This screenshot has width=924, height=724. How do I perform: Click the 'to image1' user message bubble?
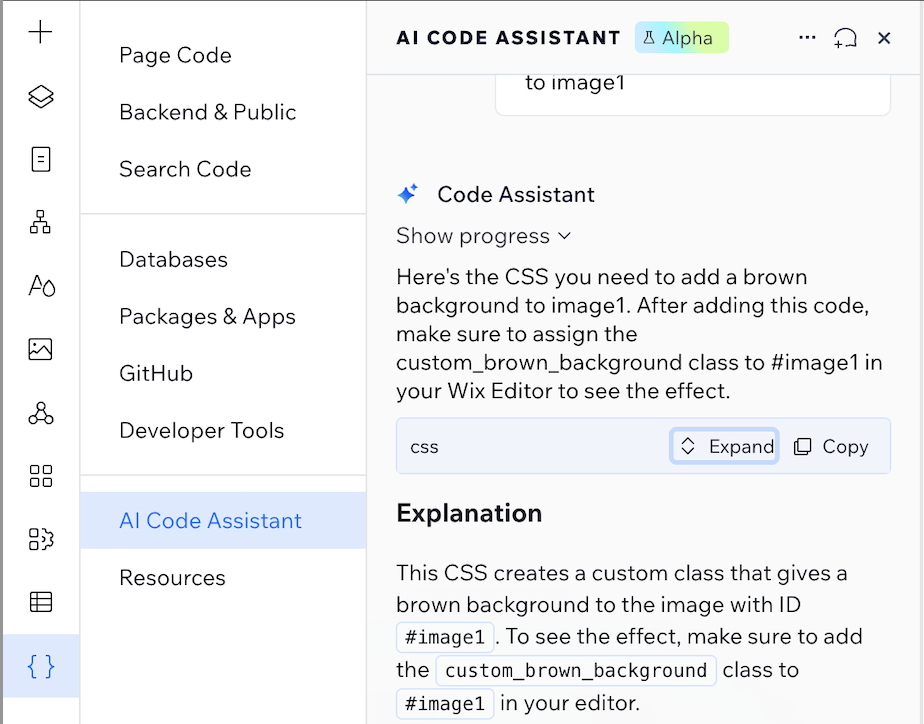tap(693, 95)
